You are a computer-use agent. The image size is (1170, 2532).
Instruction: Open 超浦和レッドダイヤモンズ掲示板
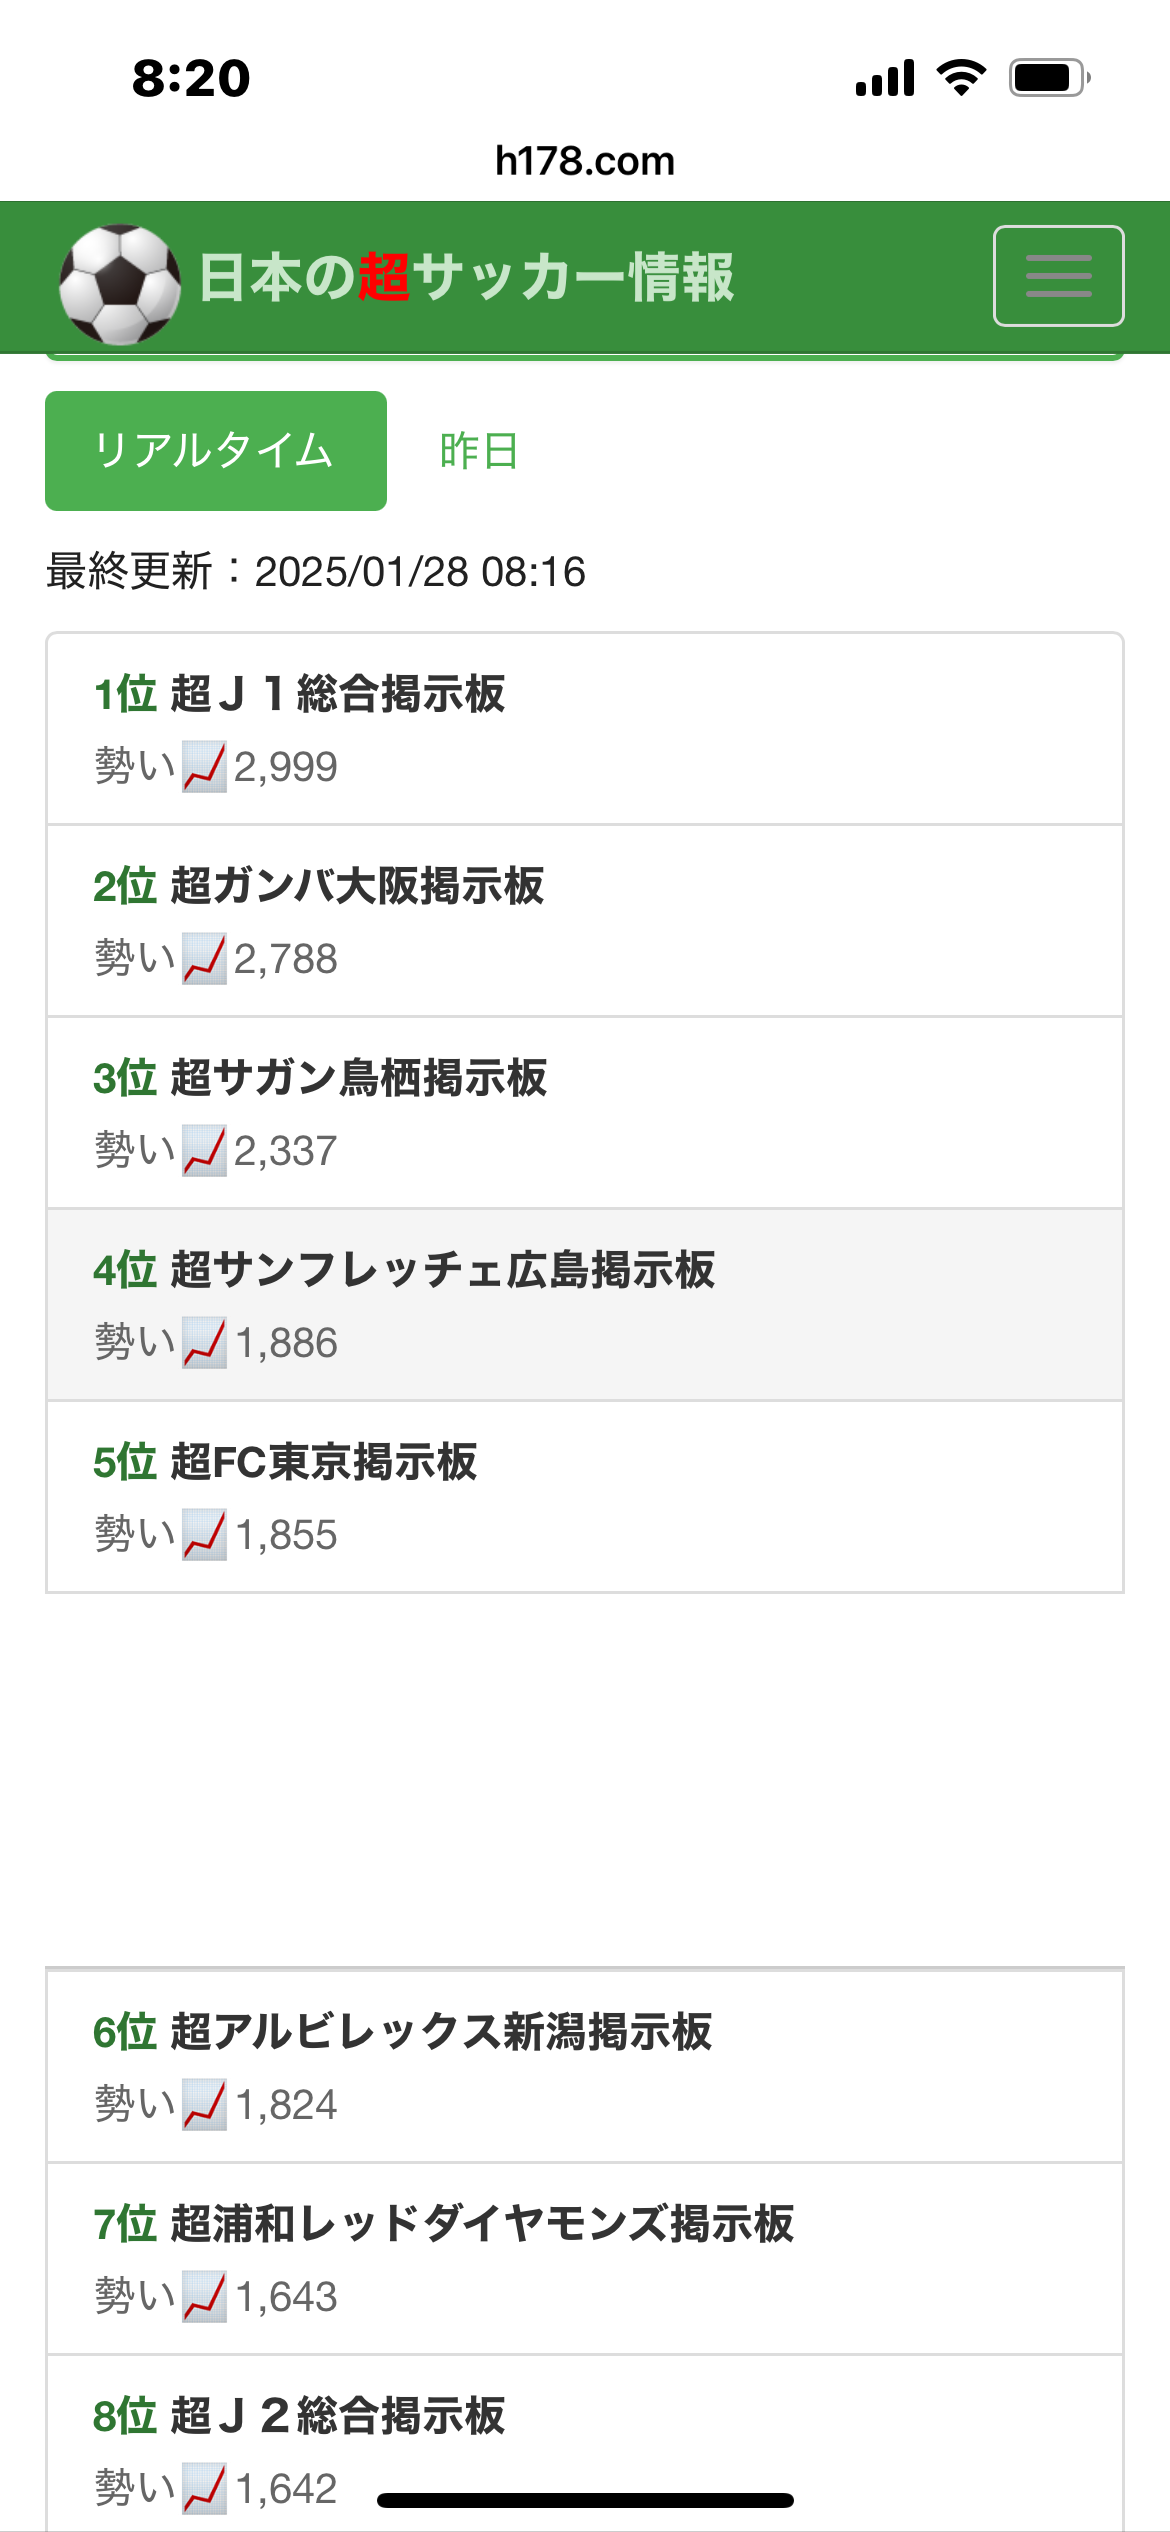(482, 2224)
